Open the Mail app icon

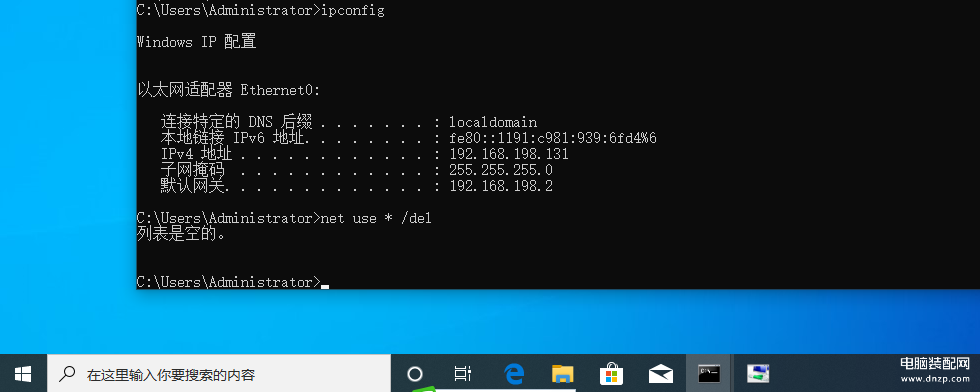(661, 374)
